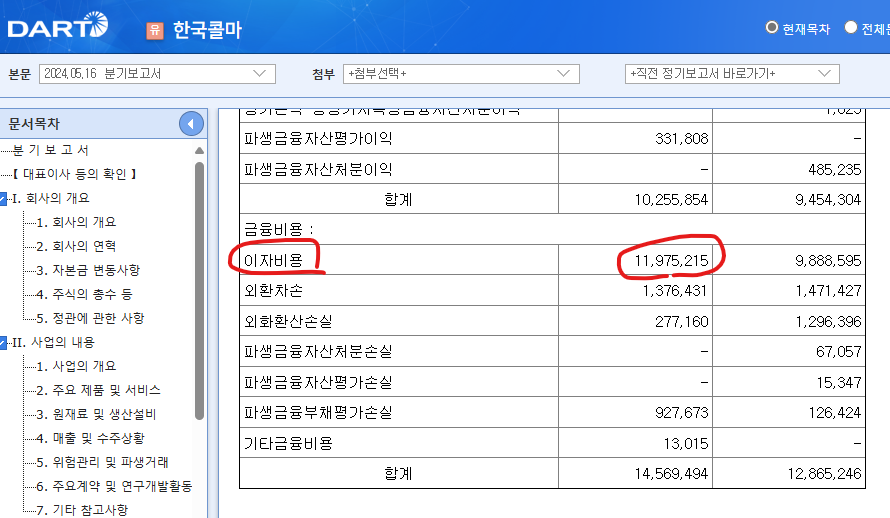Image resolution: width=890 pixels, height=518 pixels.
Task: Go to 4. 주식의 총수 등
Action: pyautogui.click(x=84, y=294)
